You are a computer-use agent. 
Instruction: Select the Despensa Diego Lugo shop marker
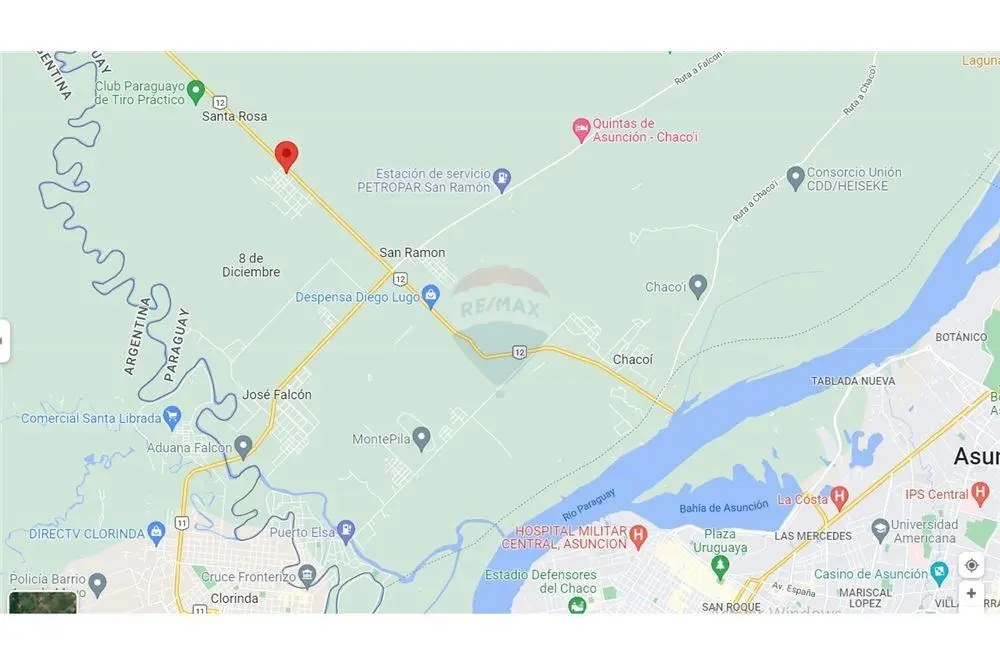[x=431, y=297]
